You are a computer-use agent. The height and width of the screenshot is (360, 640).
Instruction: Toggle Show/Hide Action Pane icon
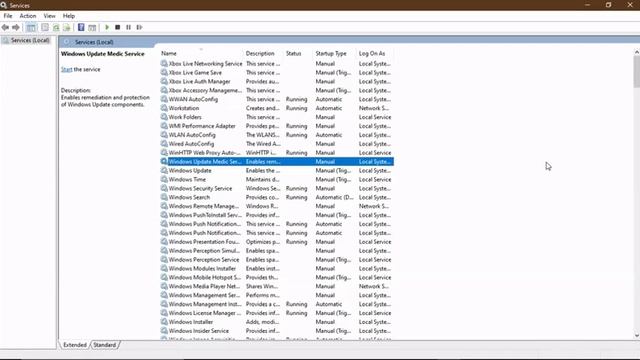pos(92,27)
